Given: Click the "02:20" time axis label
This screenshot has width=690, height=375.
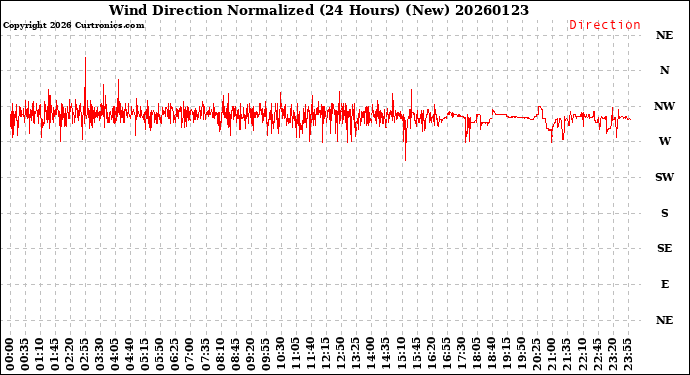Looking at the screenshot, I should coord(70,355).
